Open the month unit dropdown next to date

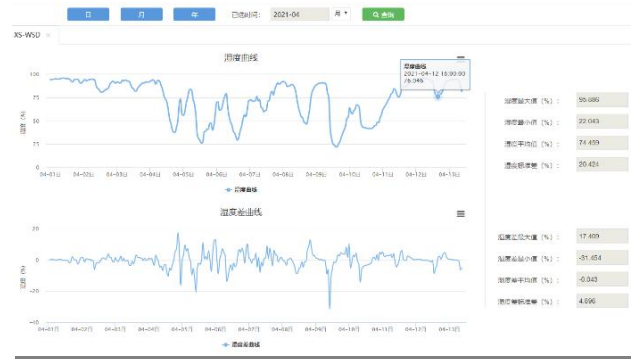click(341, 14)
